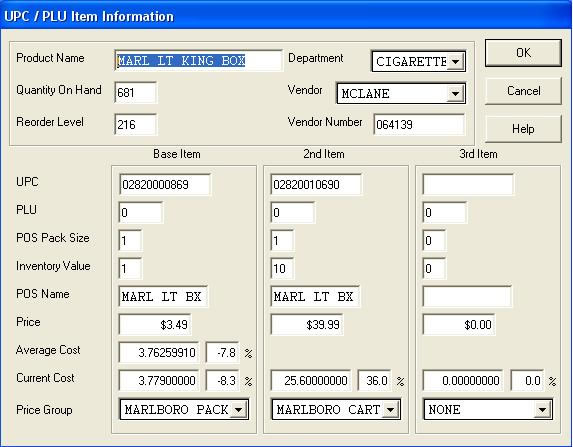Click Average Cost percent field -7.8
573x447 pixels.
(x=223, y=352)
